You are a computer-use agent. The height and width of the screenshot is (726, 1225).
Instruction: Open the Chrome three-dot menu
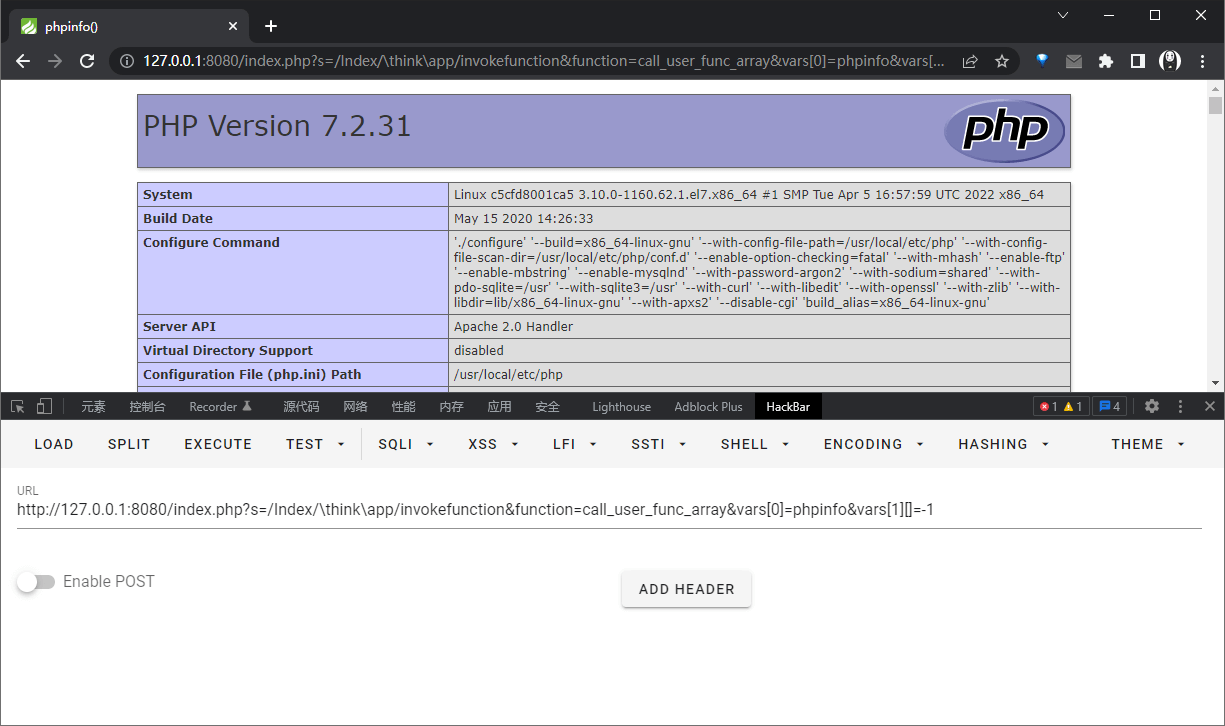point(1203,61)
